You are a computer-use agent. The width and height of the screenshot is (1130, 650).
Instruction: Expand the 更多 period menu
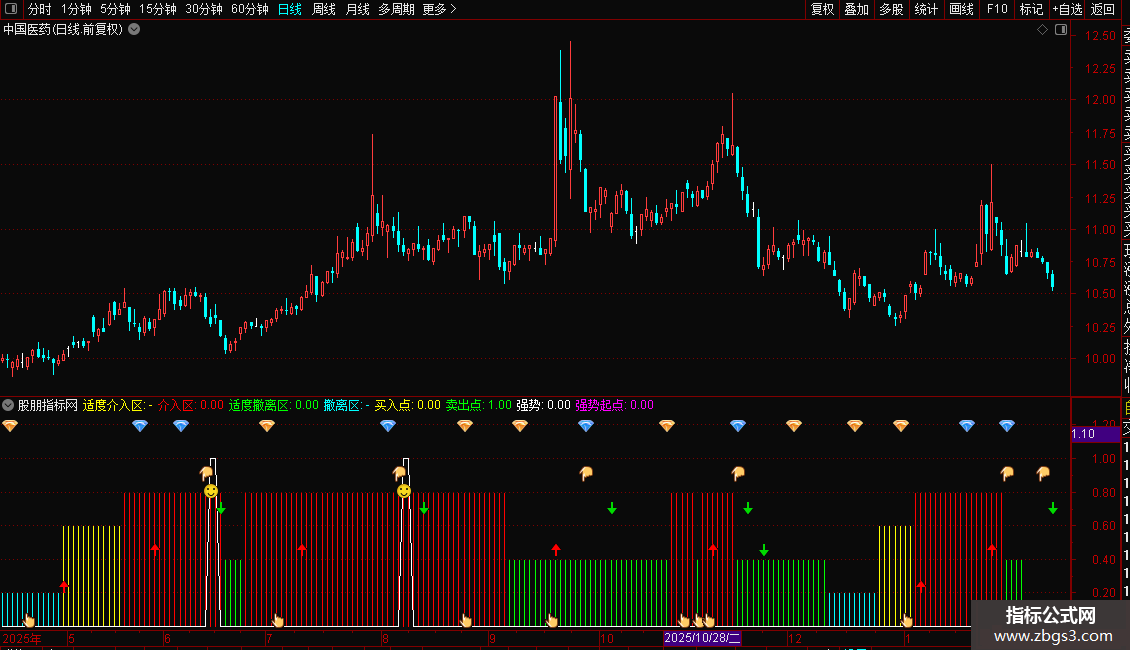(x=439, y=9)
